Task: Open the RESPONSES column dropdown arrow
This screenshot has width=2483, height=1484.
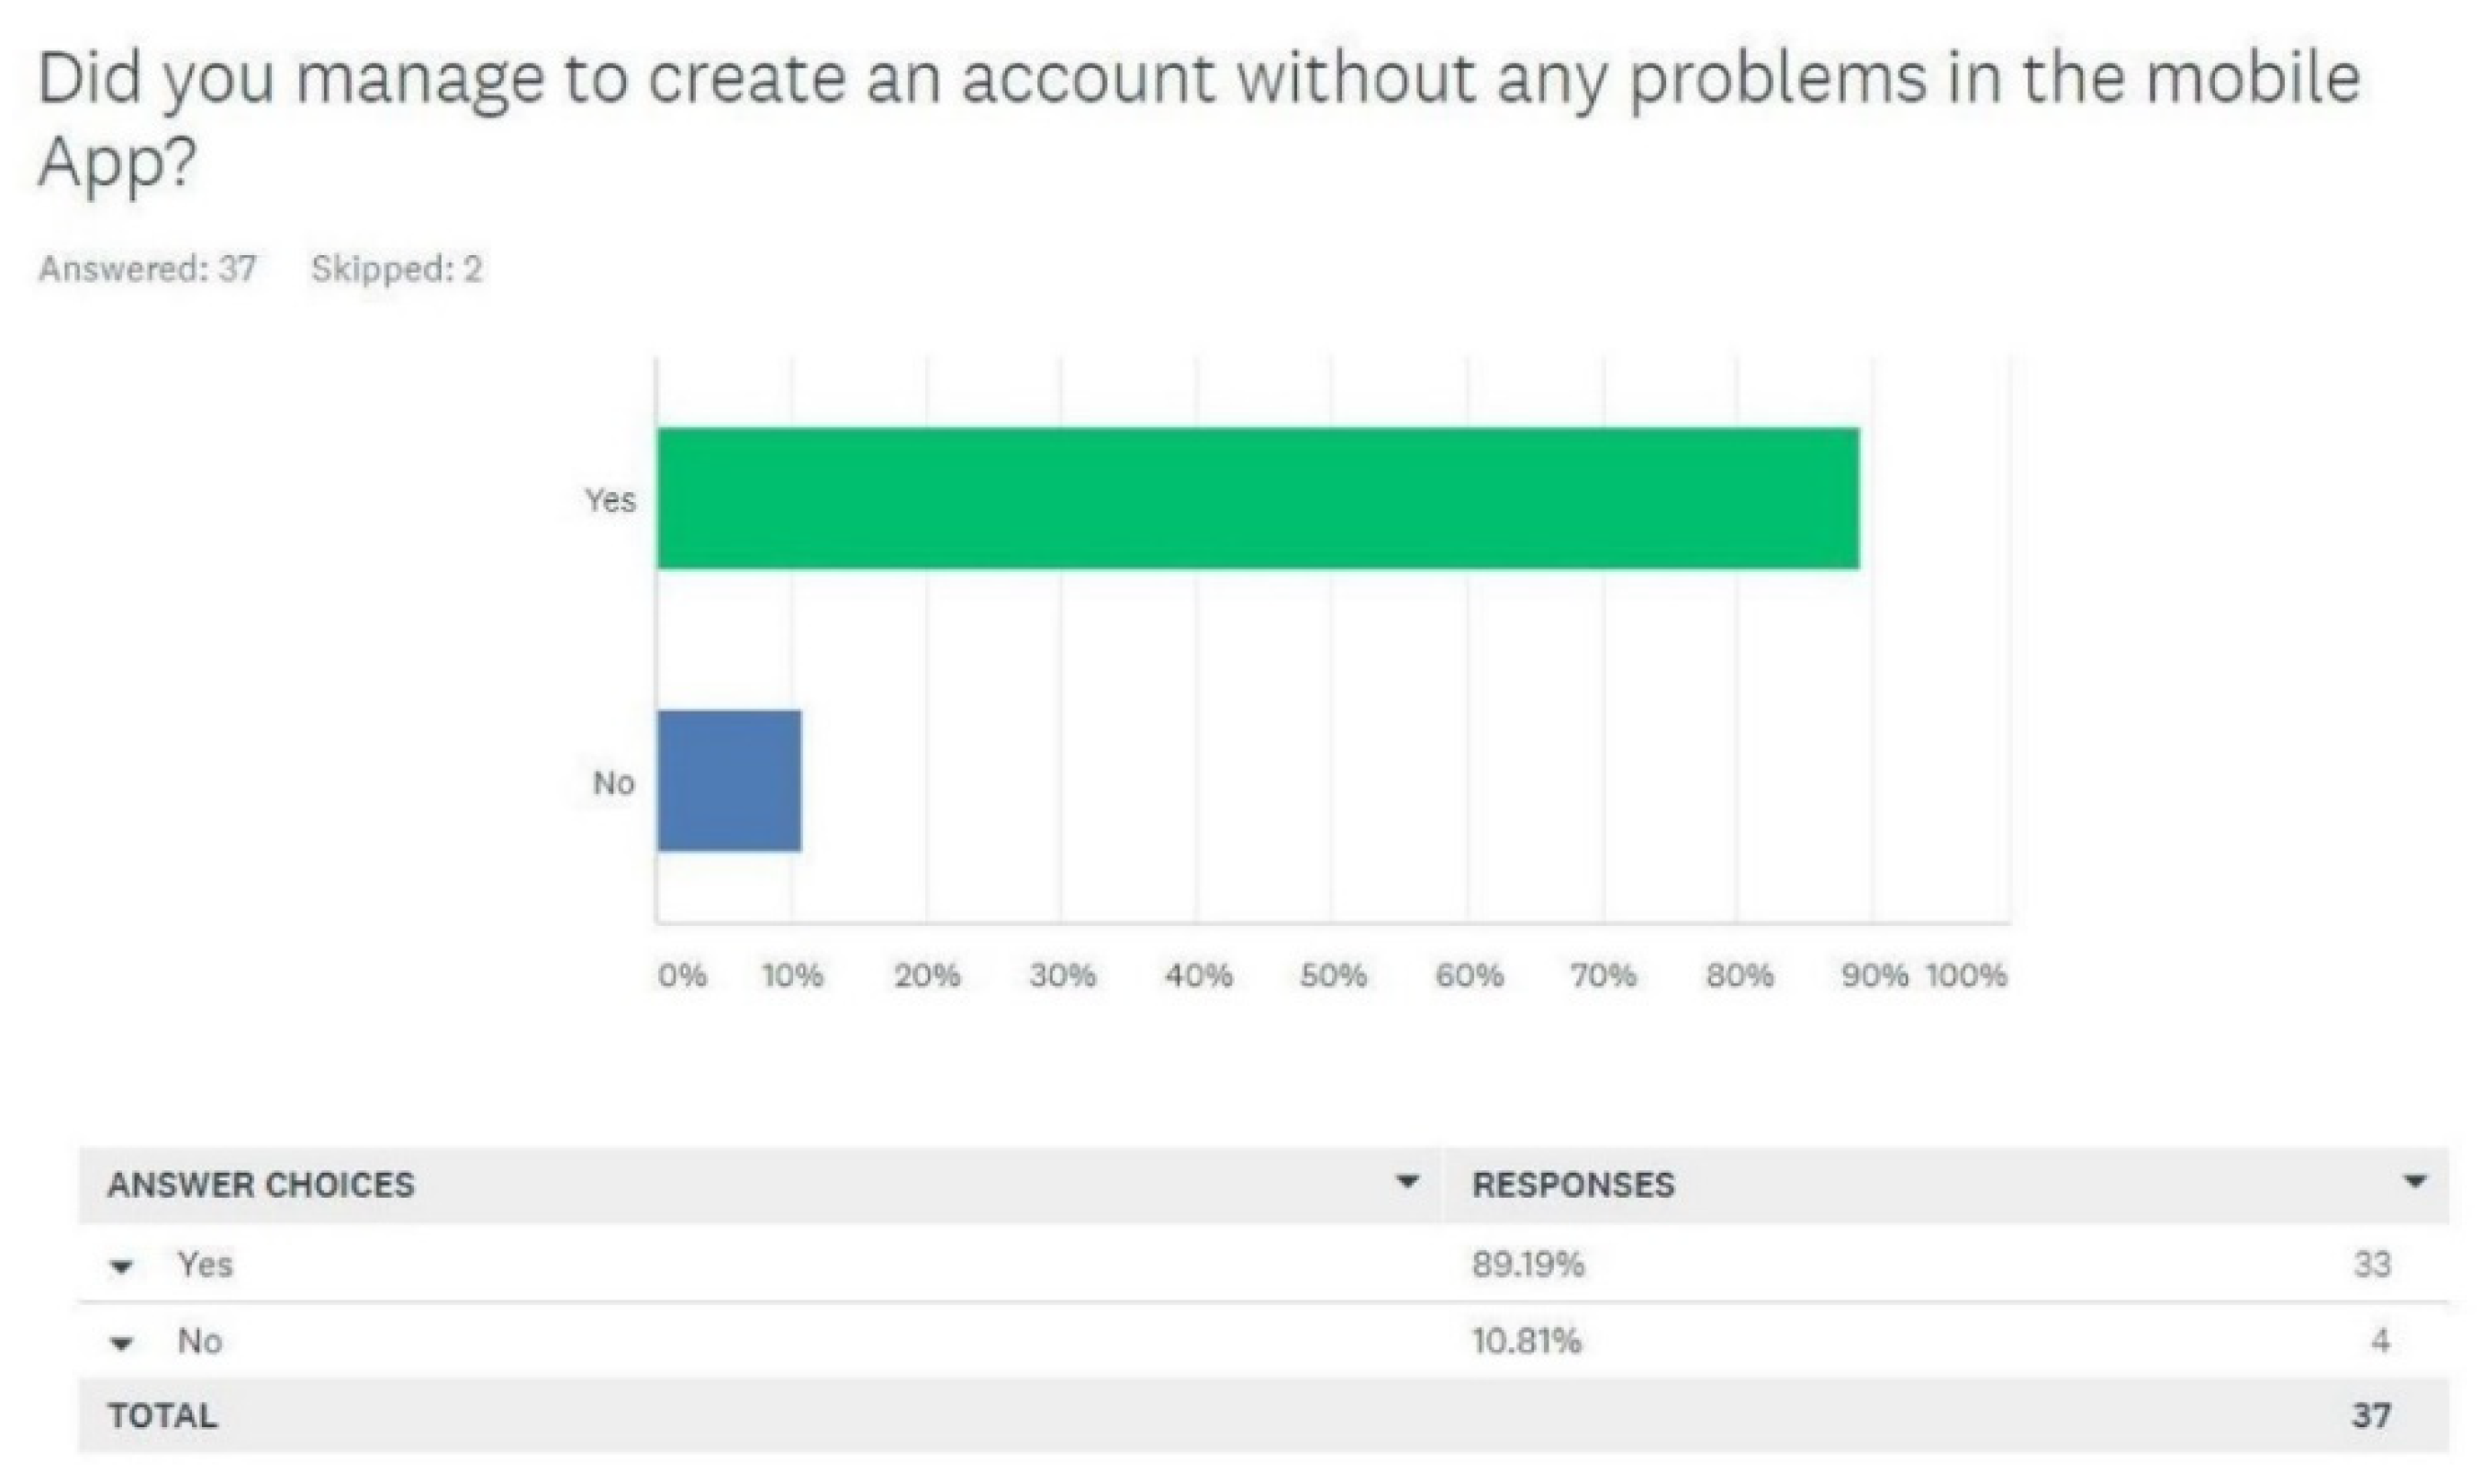Action: point(2415,1182)
